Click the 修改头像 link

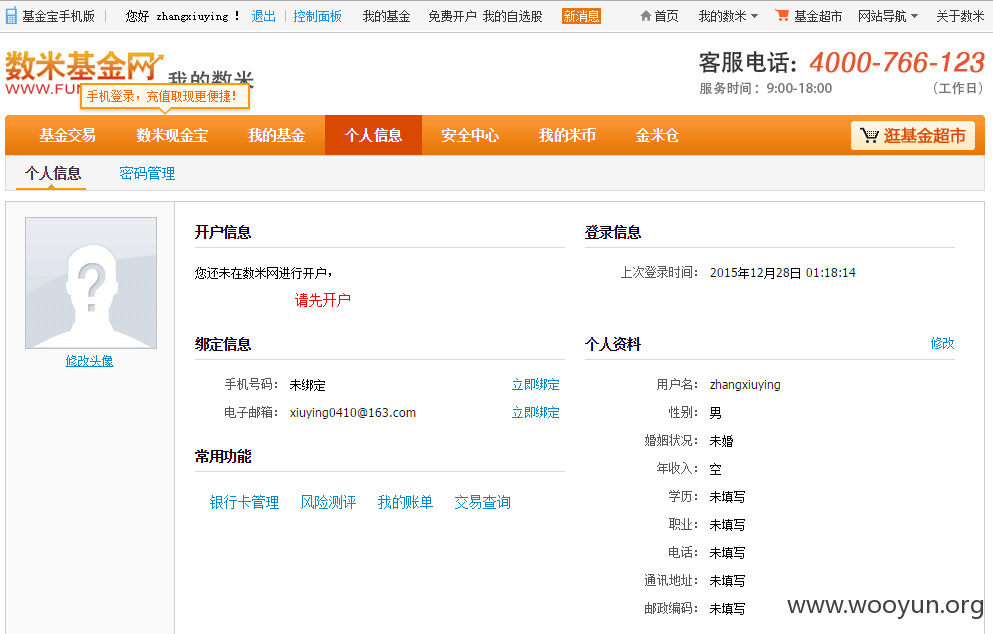click(89, 360)
